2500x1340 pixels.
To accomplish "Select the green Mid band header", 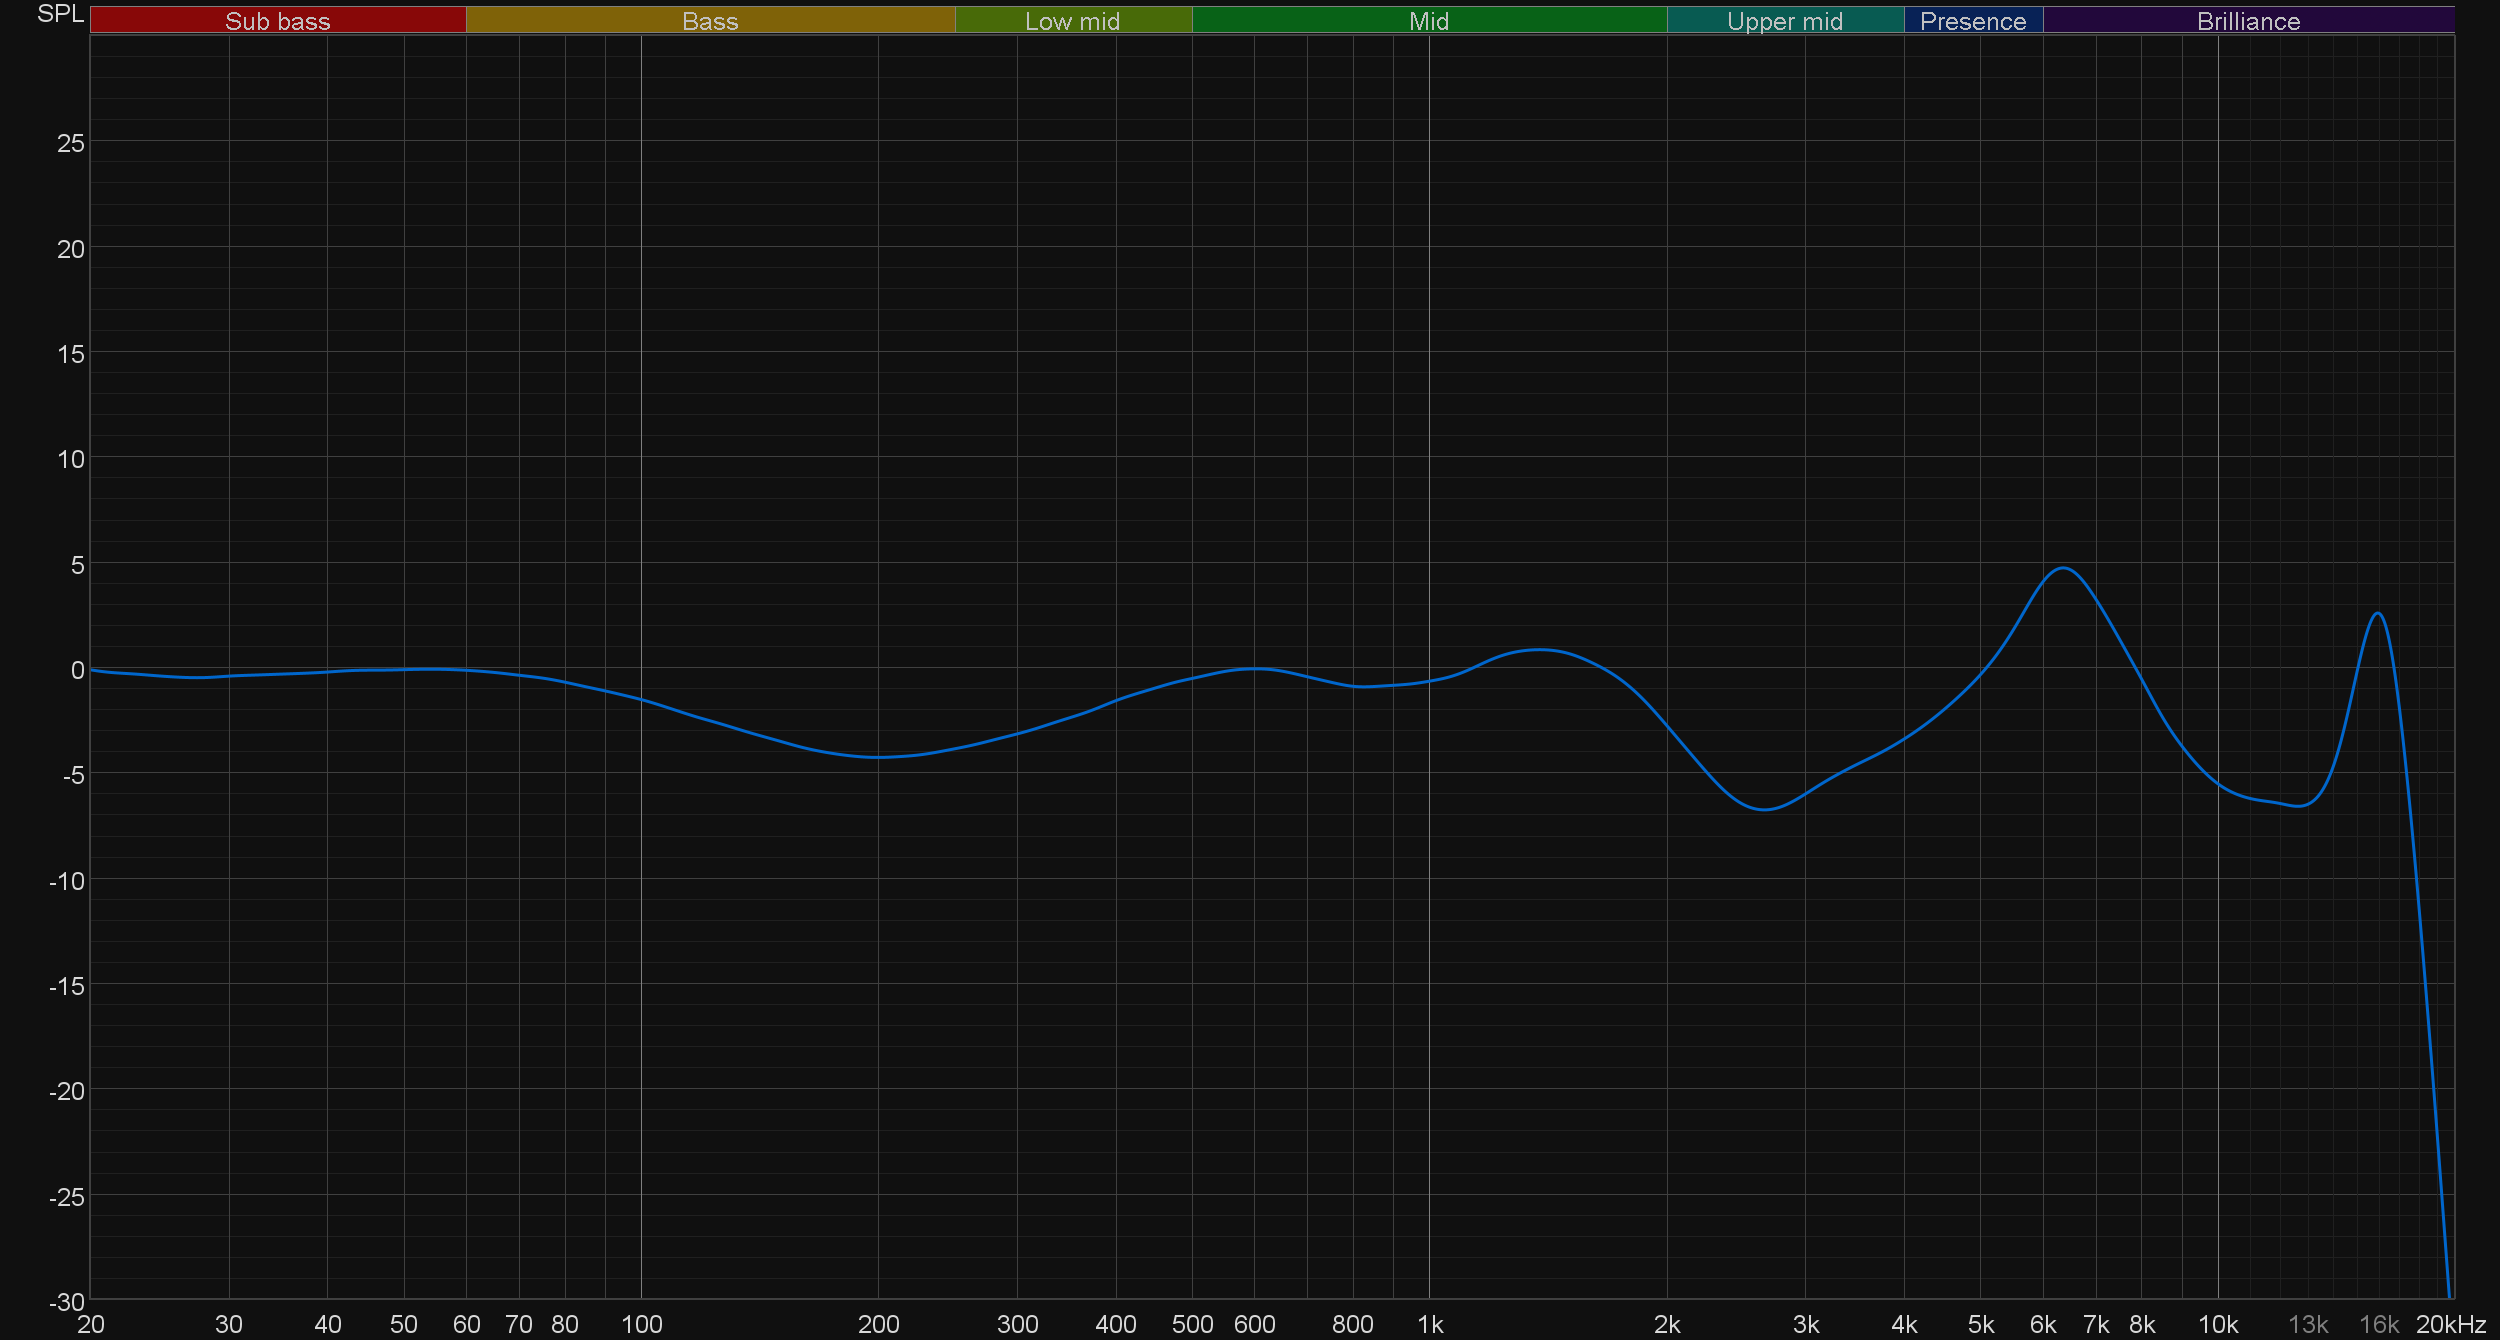I will (1428, 21).
